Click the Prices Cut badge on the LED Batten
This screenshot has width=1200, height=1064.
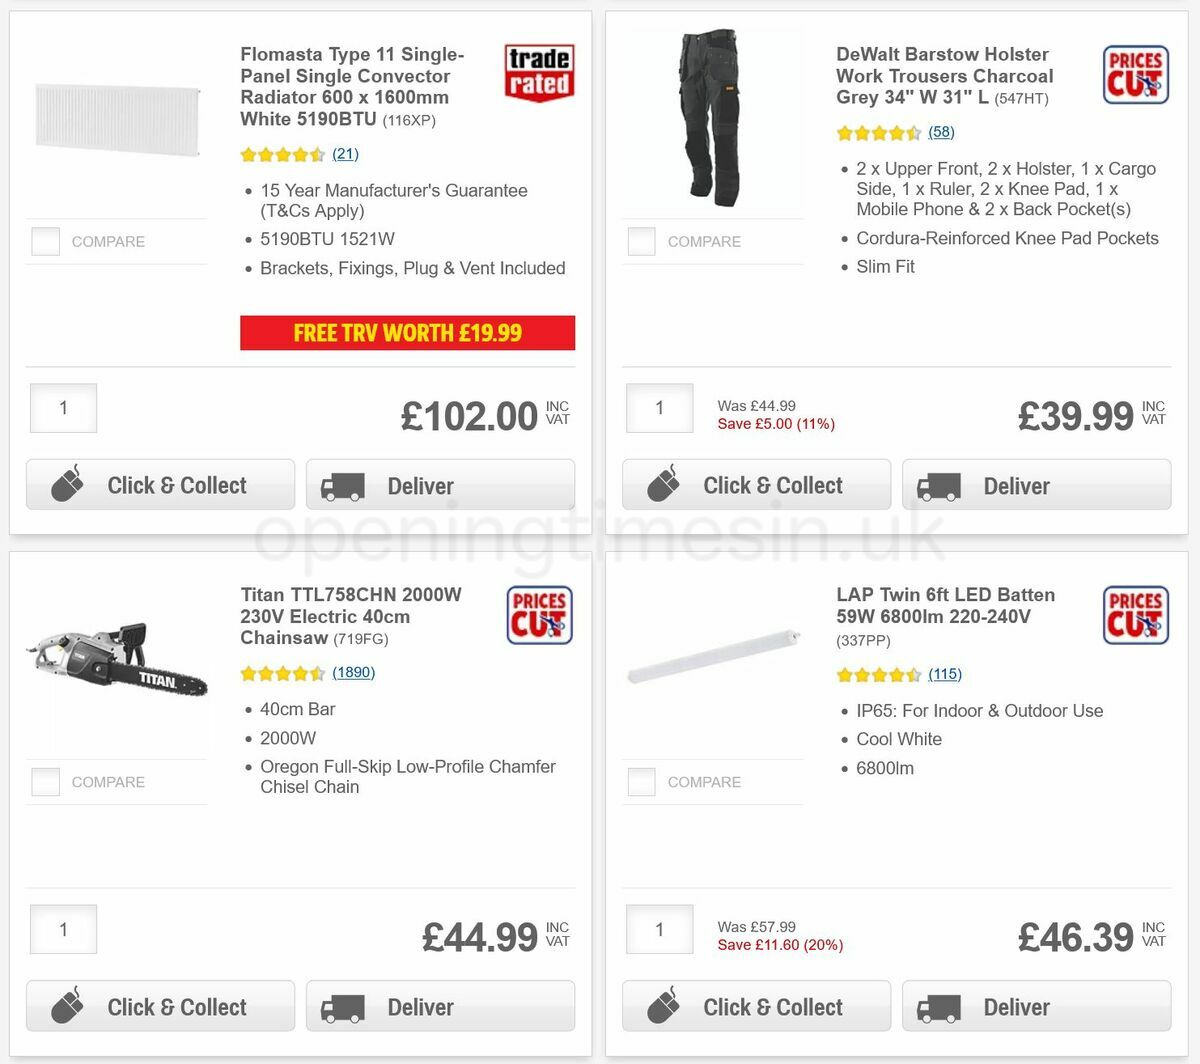pyautogui.click(x=1135, y=615)
